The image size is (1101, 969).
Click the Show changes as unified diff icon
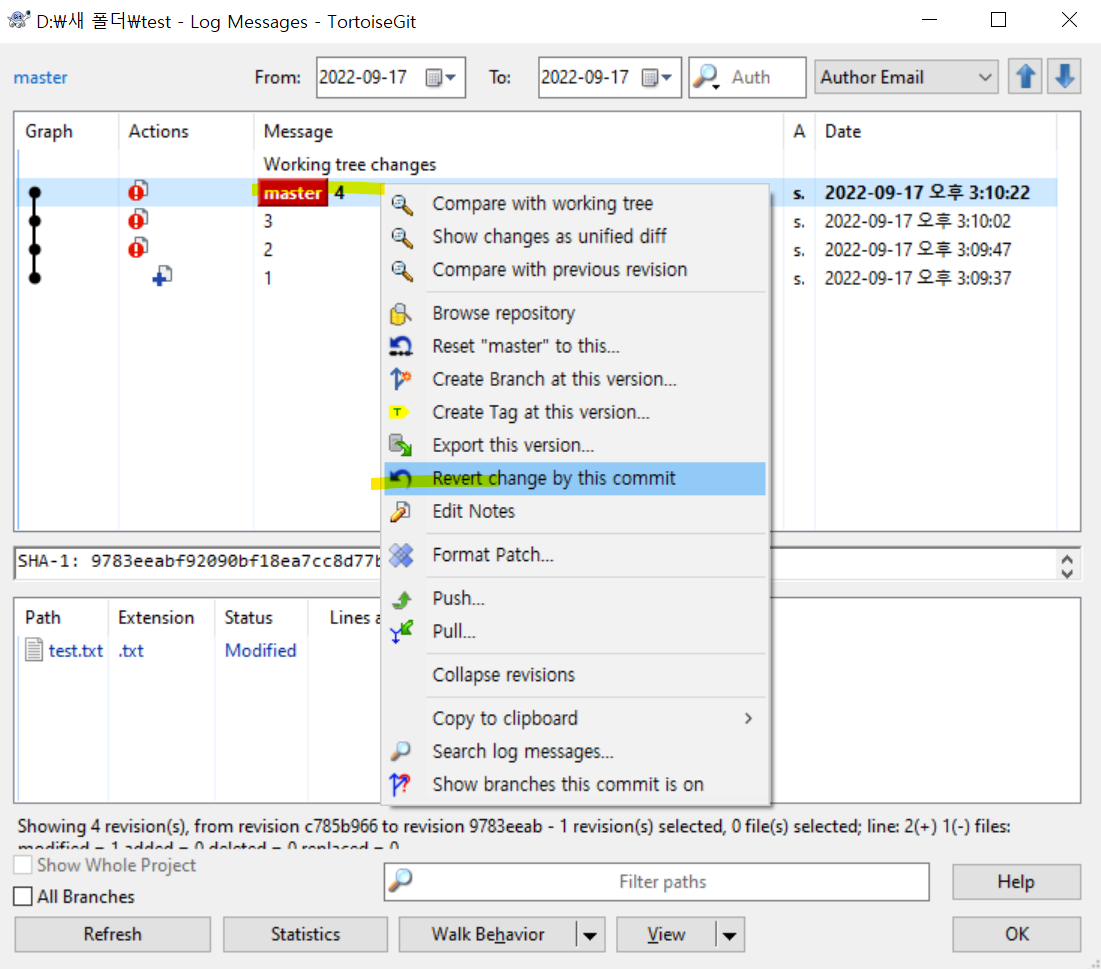pos(402,237)
